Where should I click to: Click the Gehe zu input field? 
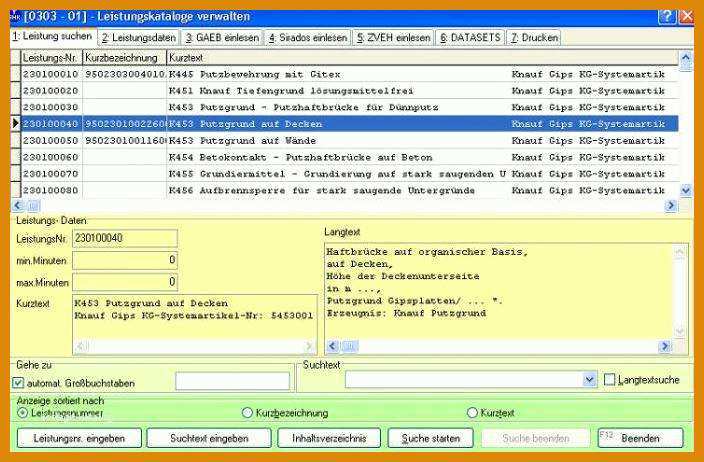coord(233,381)
